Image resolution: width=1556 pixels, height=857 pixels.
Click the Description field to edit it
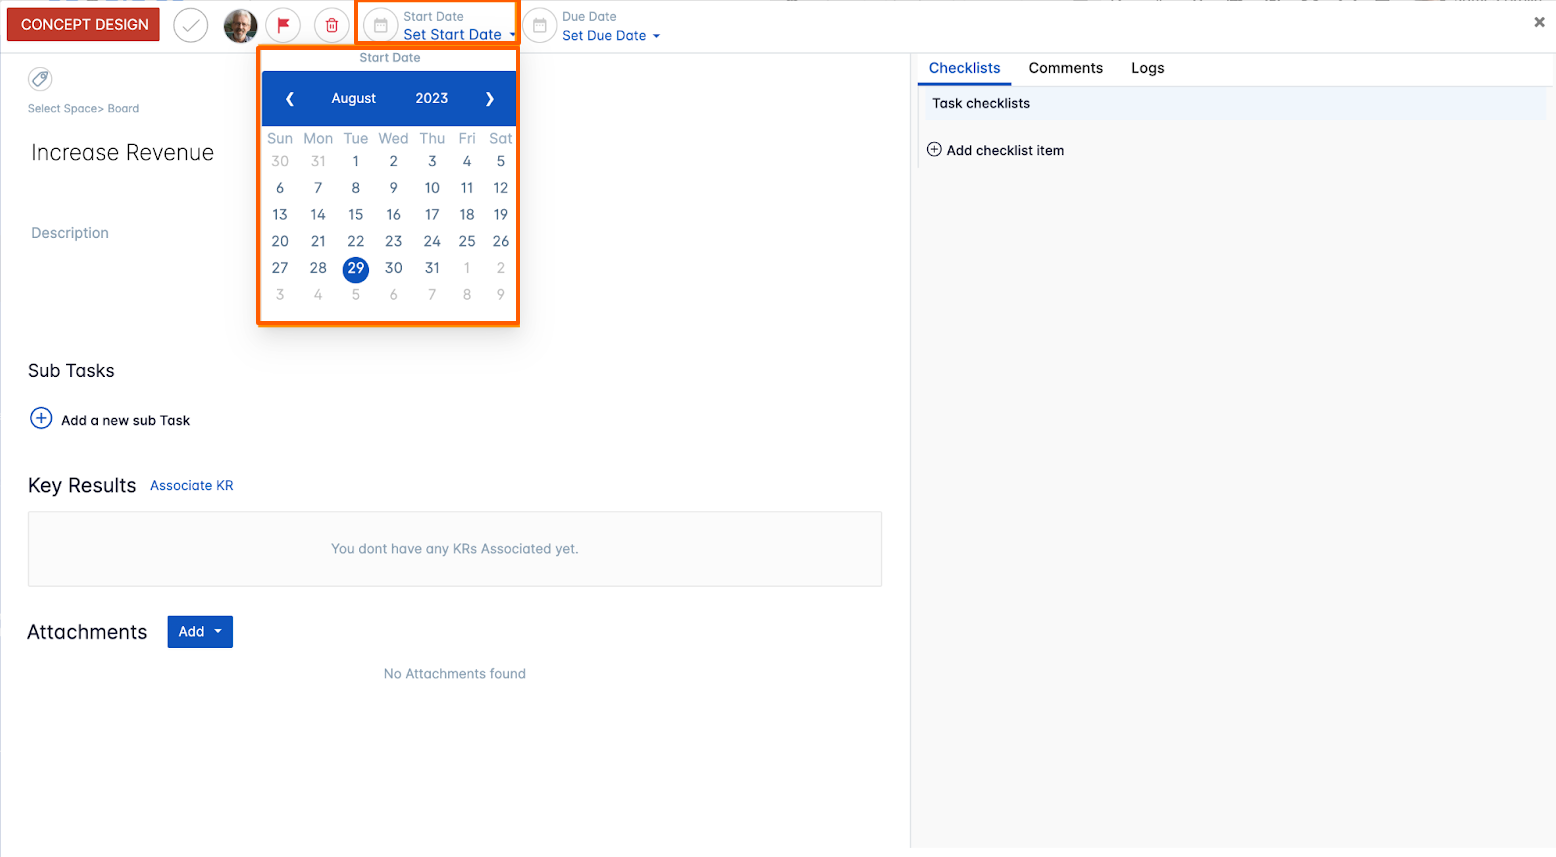tap(70, 233)
